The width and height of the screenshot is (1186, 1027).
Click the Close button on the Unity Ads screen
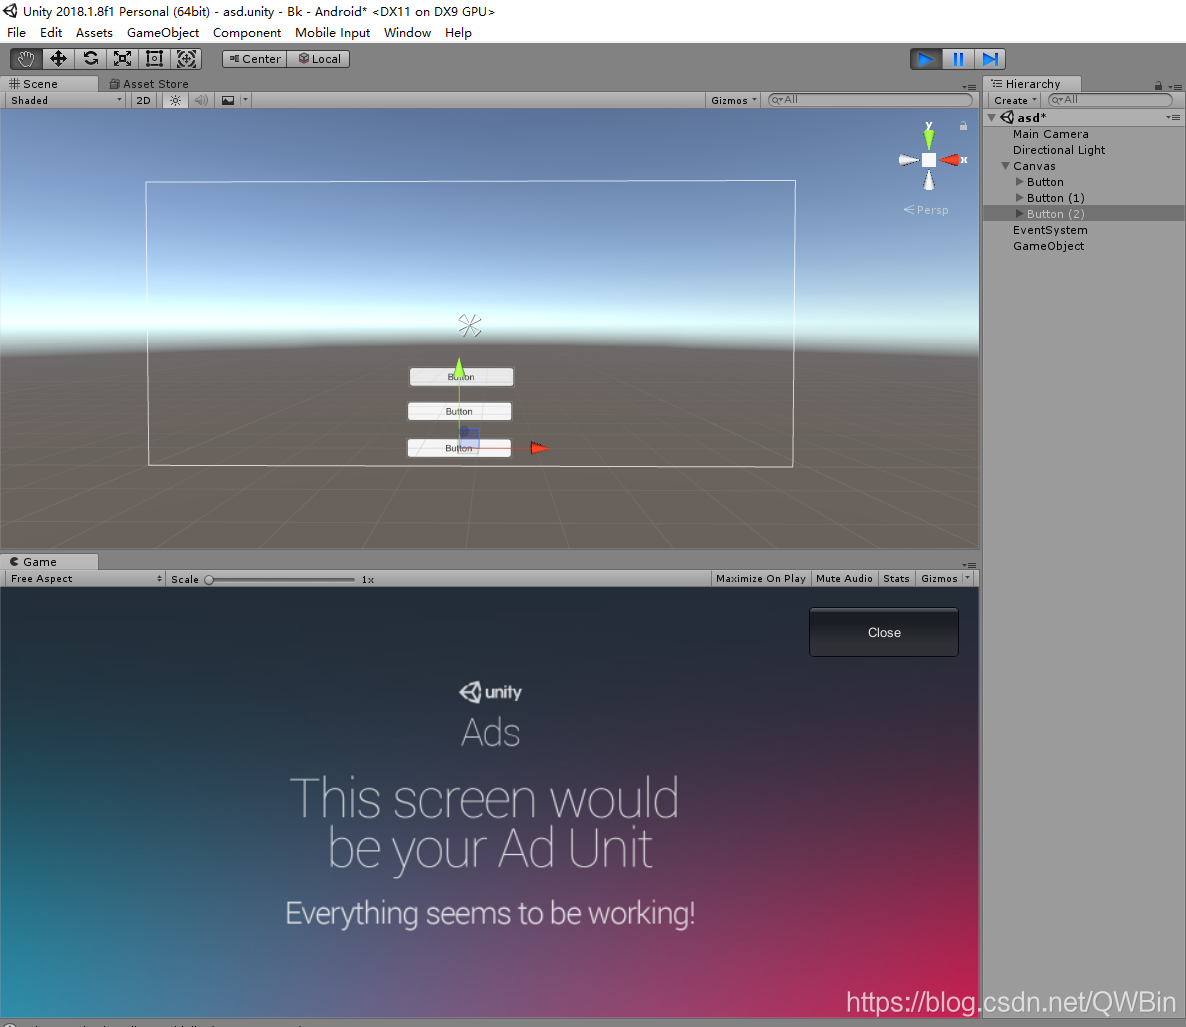[x=883, y=632]
